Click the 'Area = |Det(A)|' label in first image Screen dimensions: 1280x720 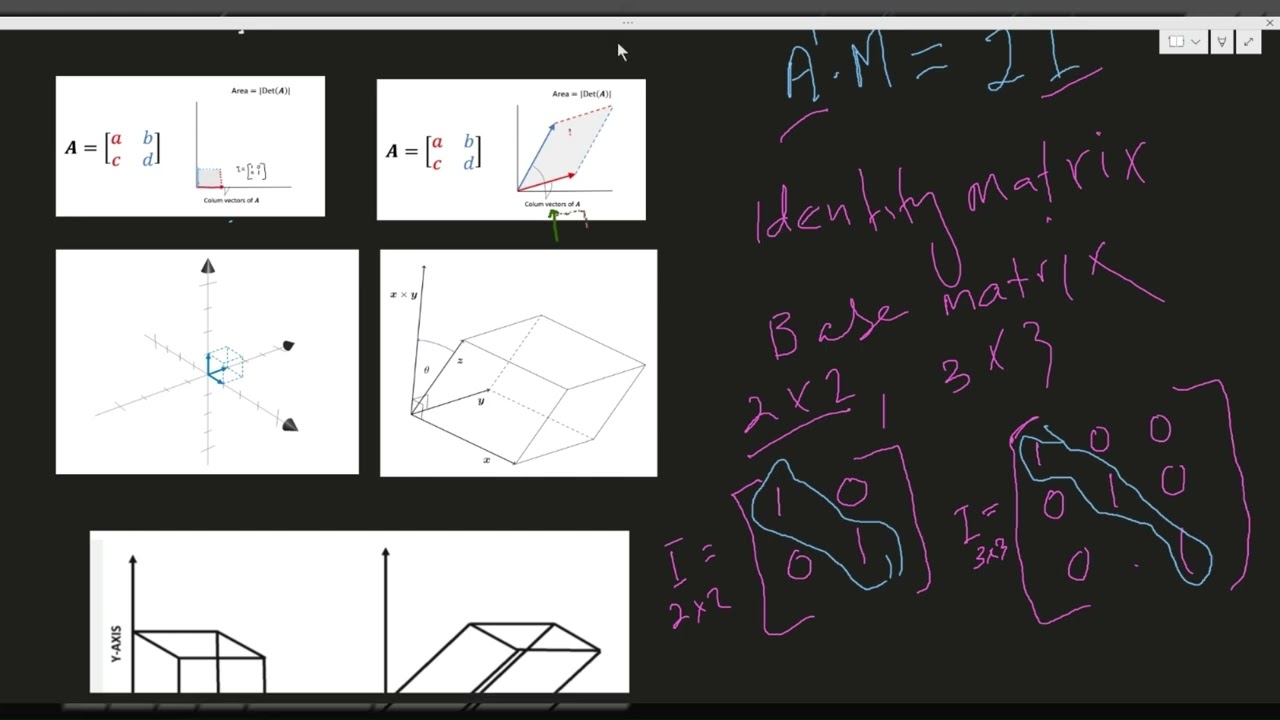click(260, 91)
